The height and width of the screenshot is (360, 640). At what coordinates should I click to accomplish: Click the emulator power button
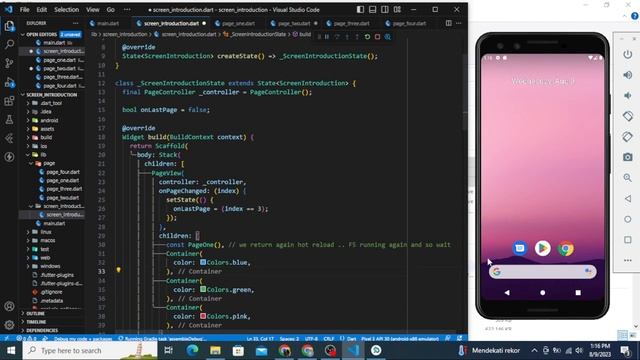click(x=628, y=54)
